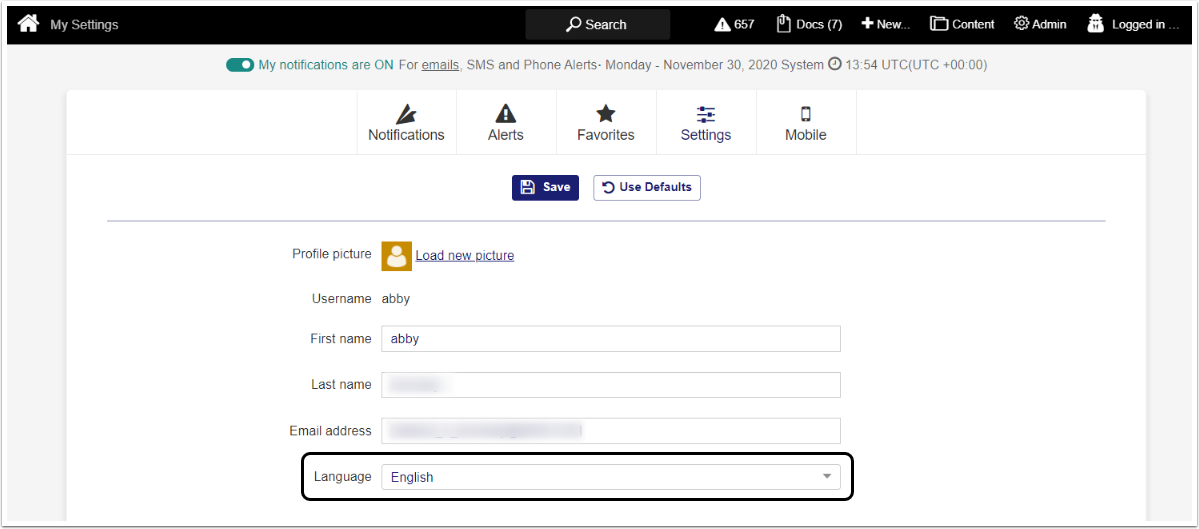The width and height of the screenshot is (1199, 529).
Task: Switch to the Favorites tab
Action: click(606, 123)
